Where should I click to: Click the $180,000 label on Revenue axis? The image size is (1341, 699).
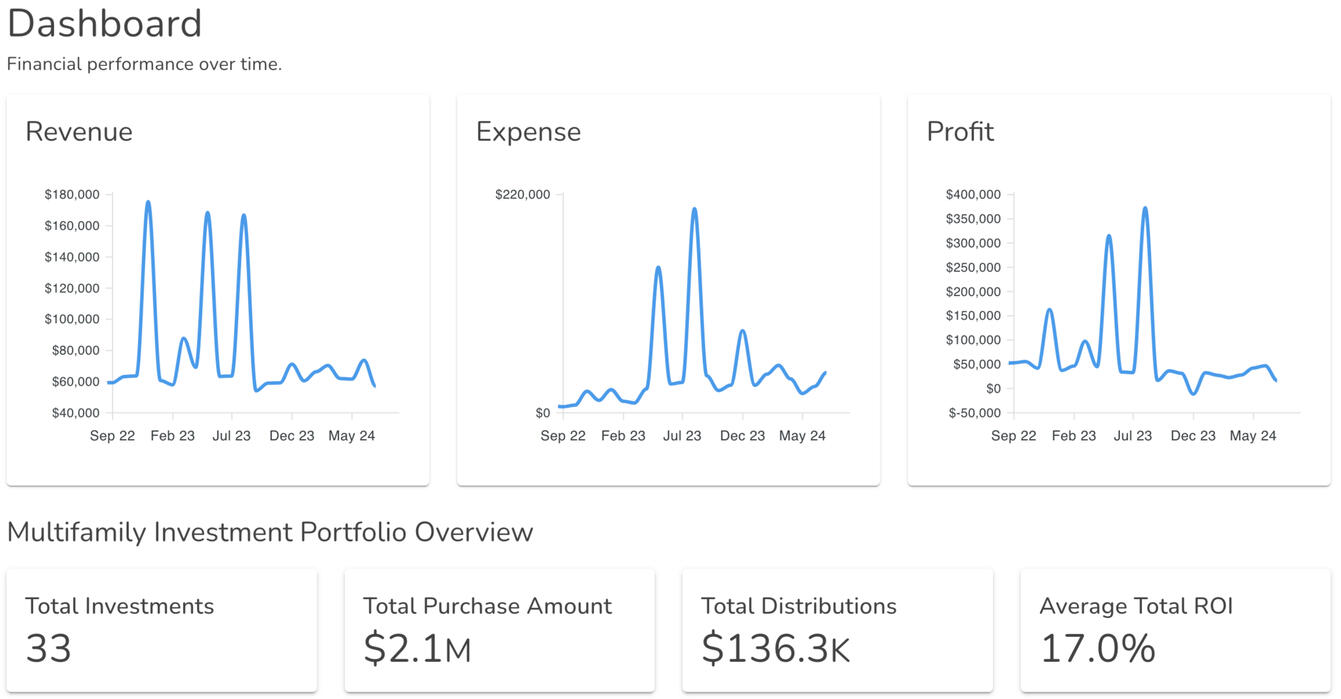71,195
